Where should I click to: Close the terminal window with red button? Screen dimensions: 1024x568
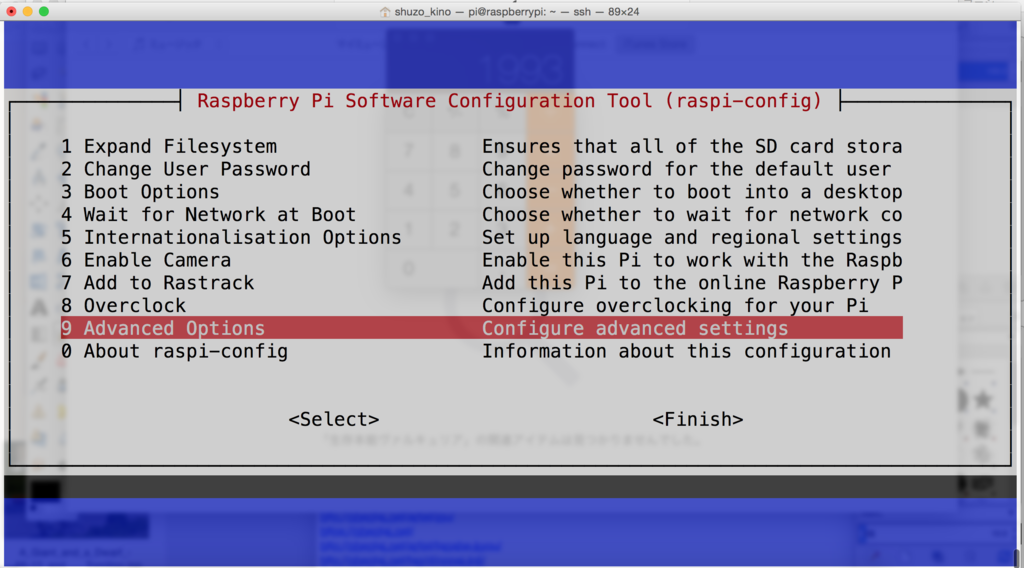(x=11, y=11)
